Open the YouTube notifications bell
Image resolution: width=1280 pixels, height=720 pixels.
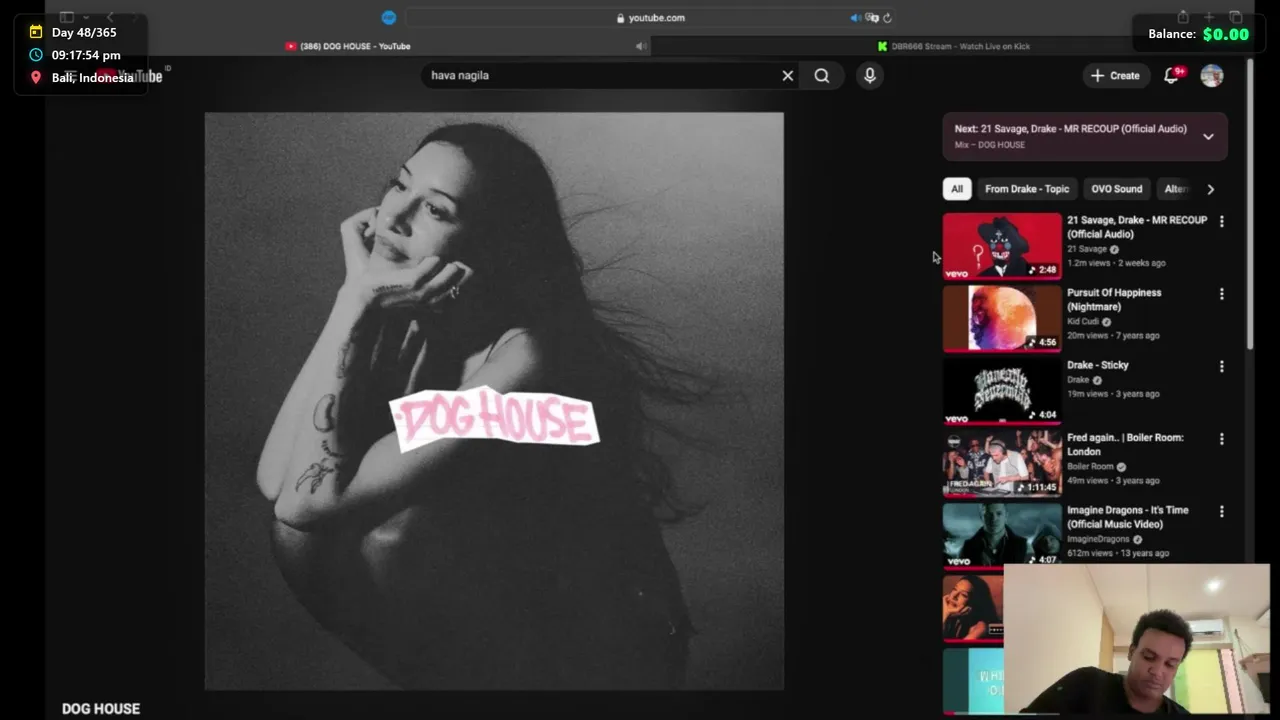(x=1172, y=75)
